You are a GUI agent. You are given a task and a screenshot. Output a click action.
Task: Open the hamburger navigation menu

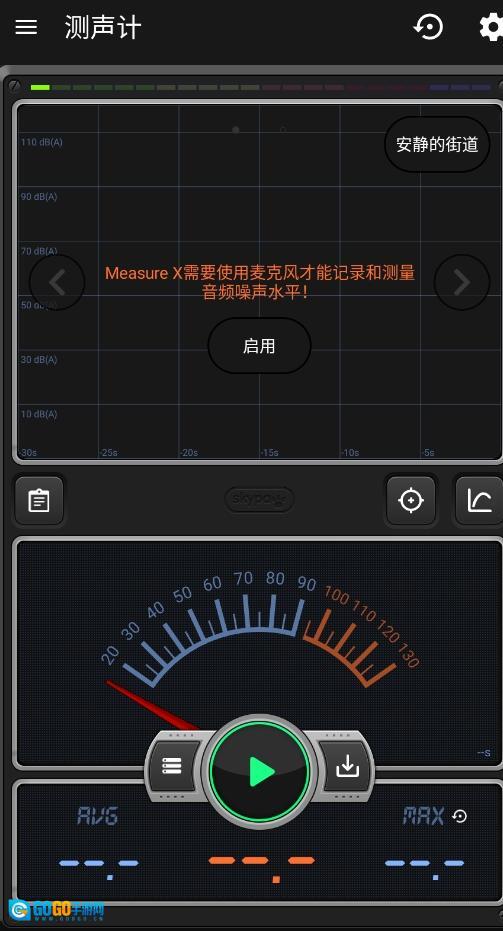26,27
